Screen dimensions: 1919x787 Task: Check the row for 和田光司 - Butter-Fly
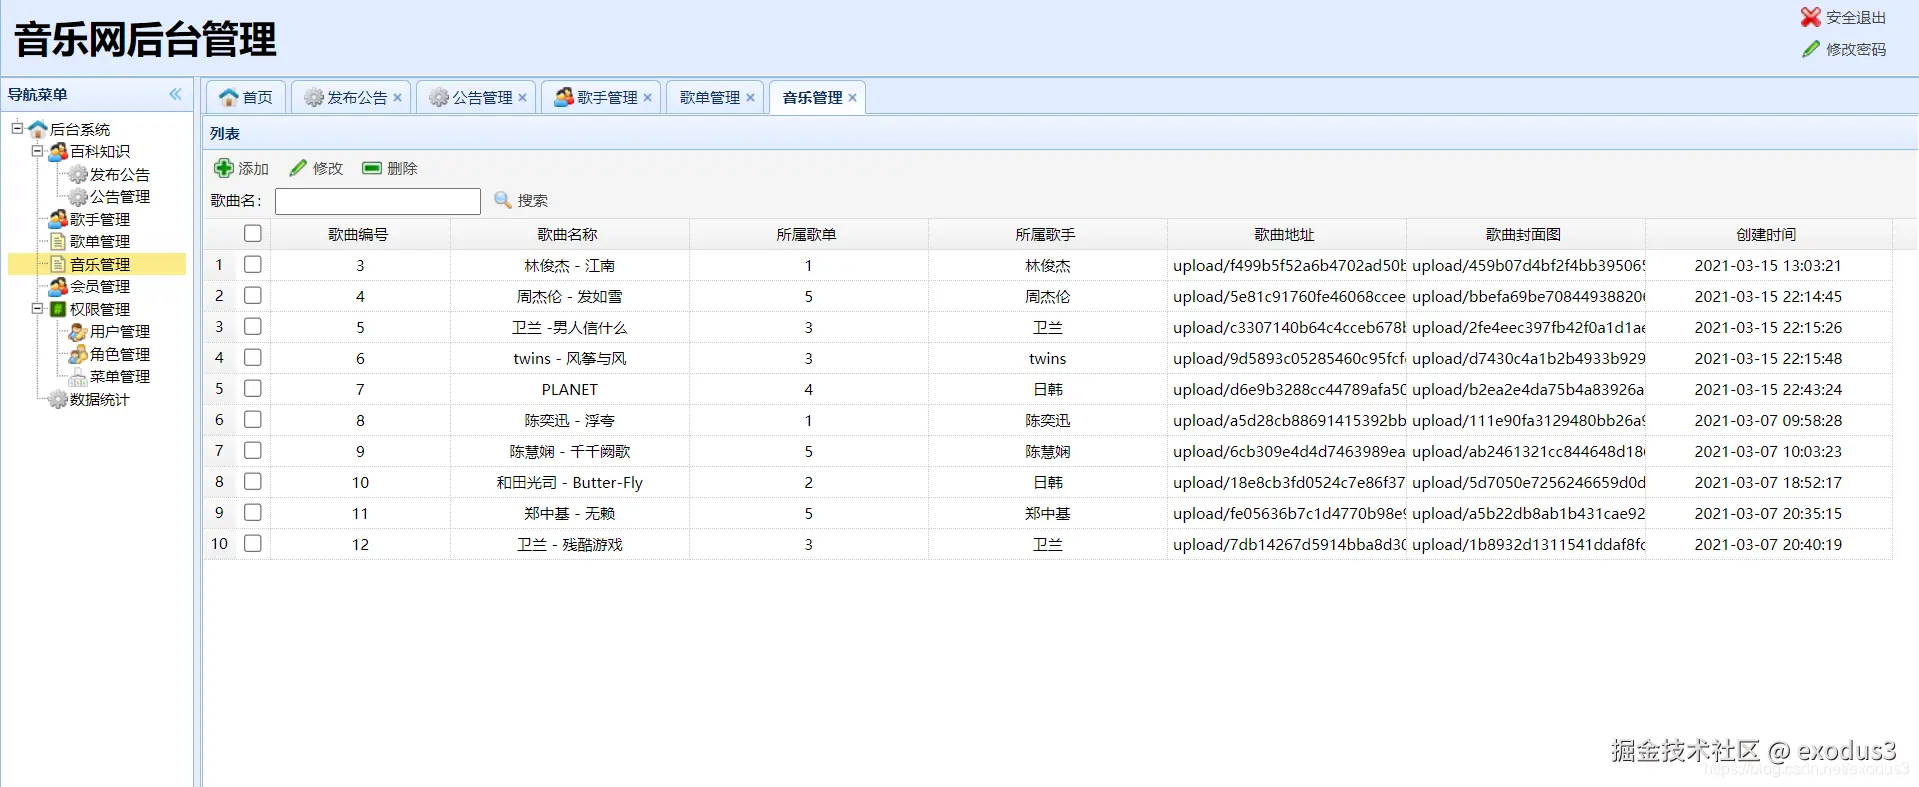(x=253, y=481)
